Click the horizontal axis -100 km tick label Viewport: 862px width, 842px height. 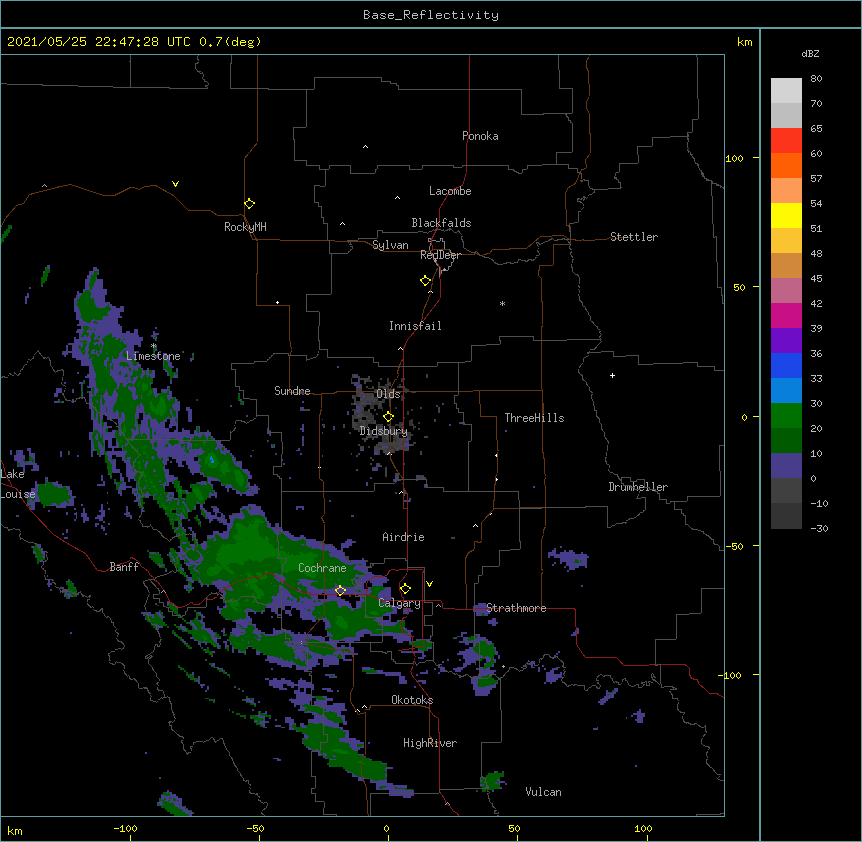coord(125,828)
